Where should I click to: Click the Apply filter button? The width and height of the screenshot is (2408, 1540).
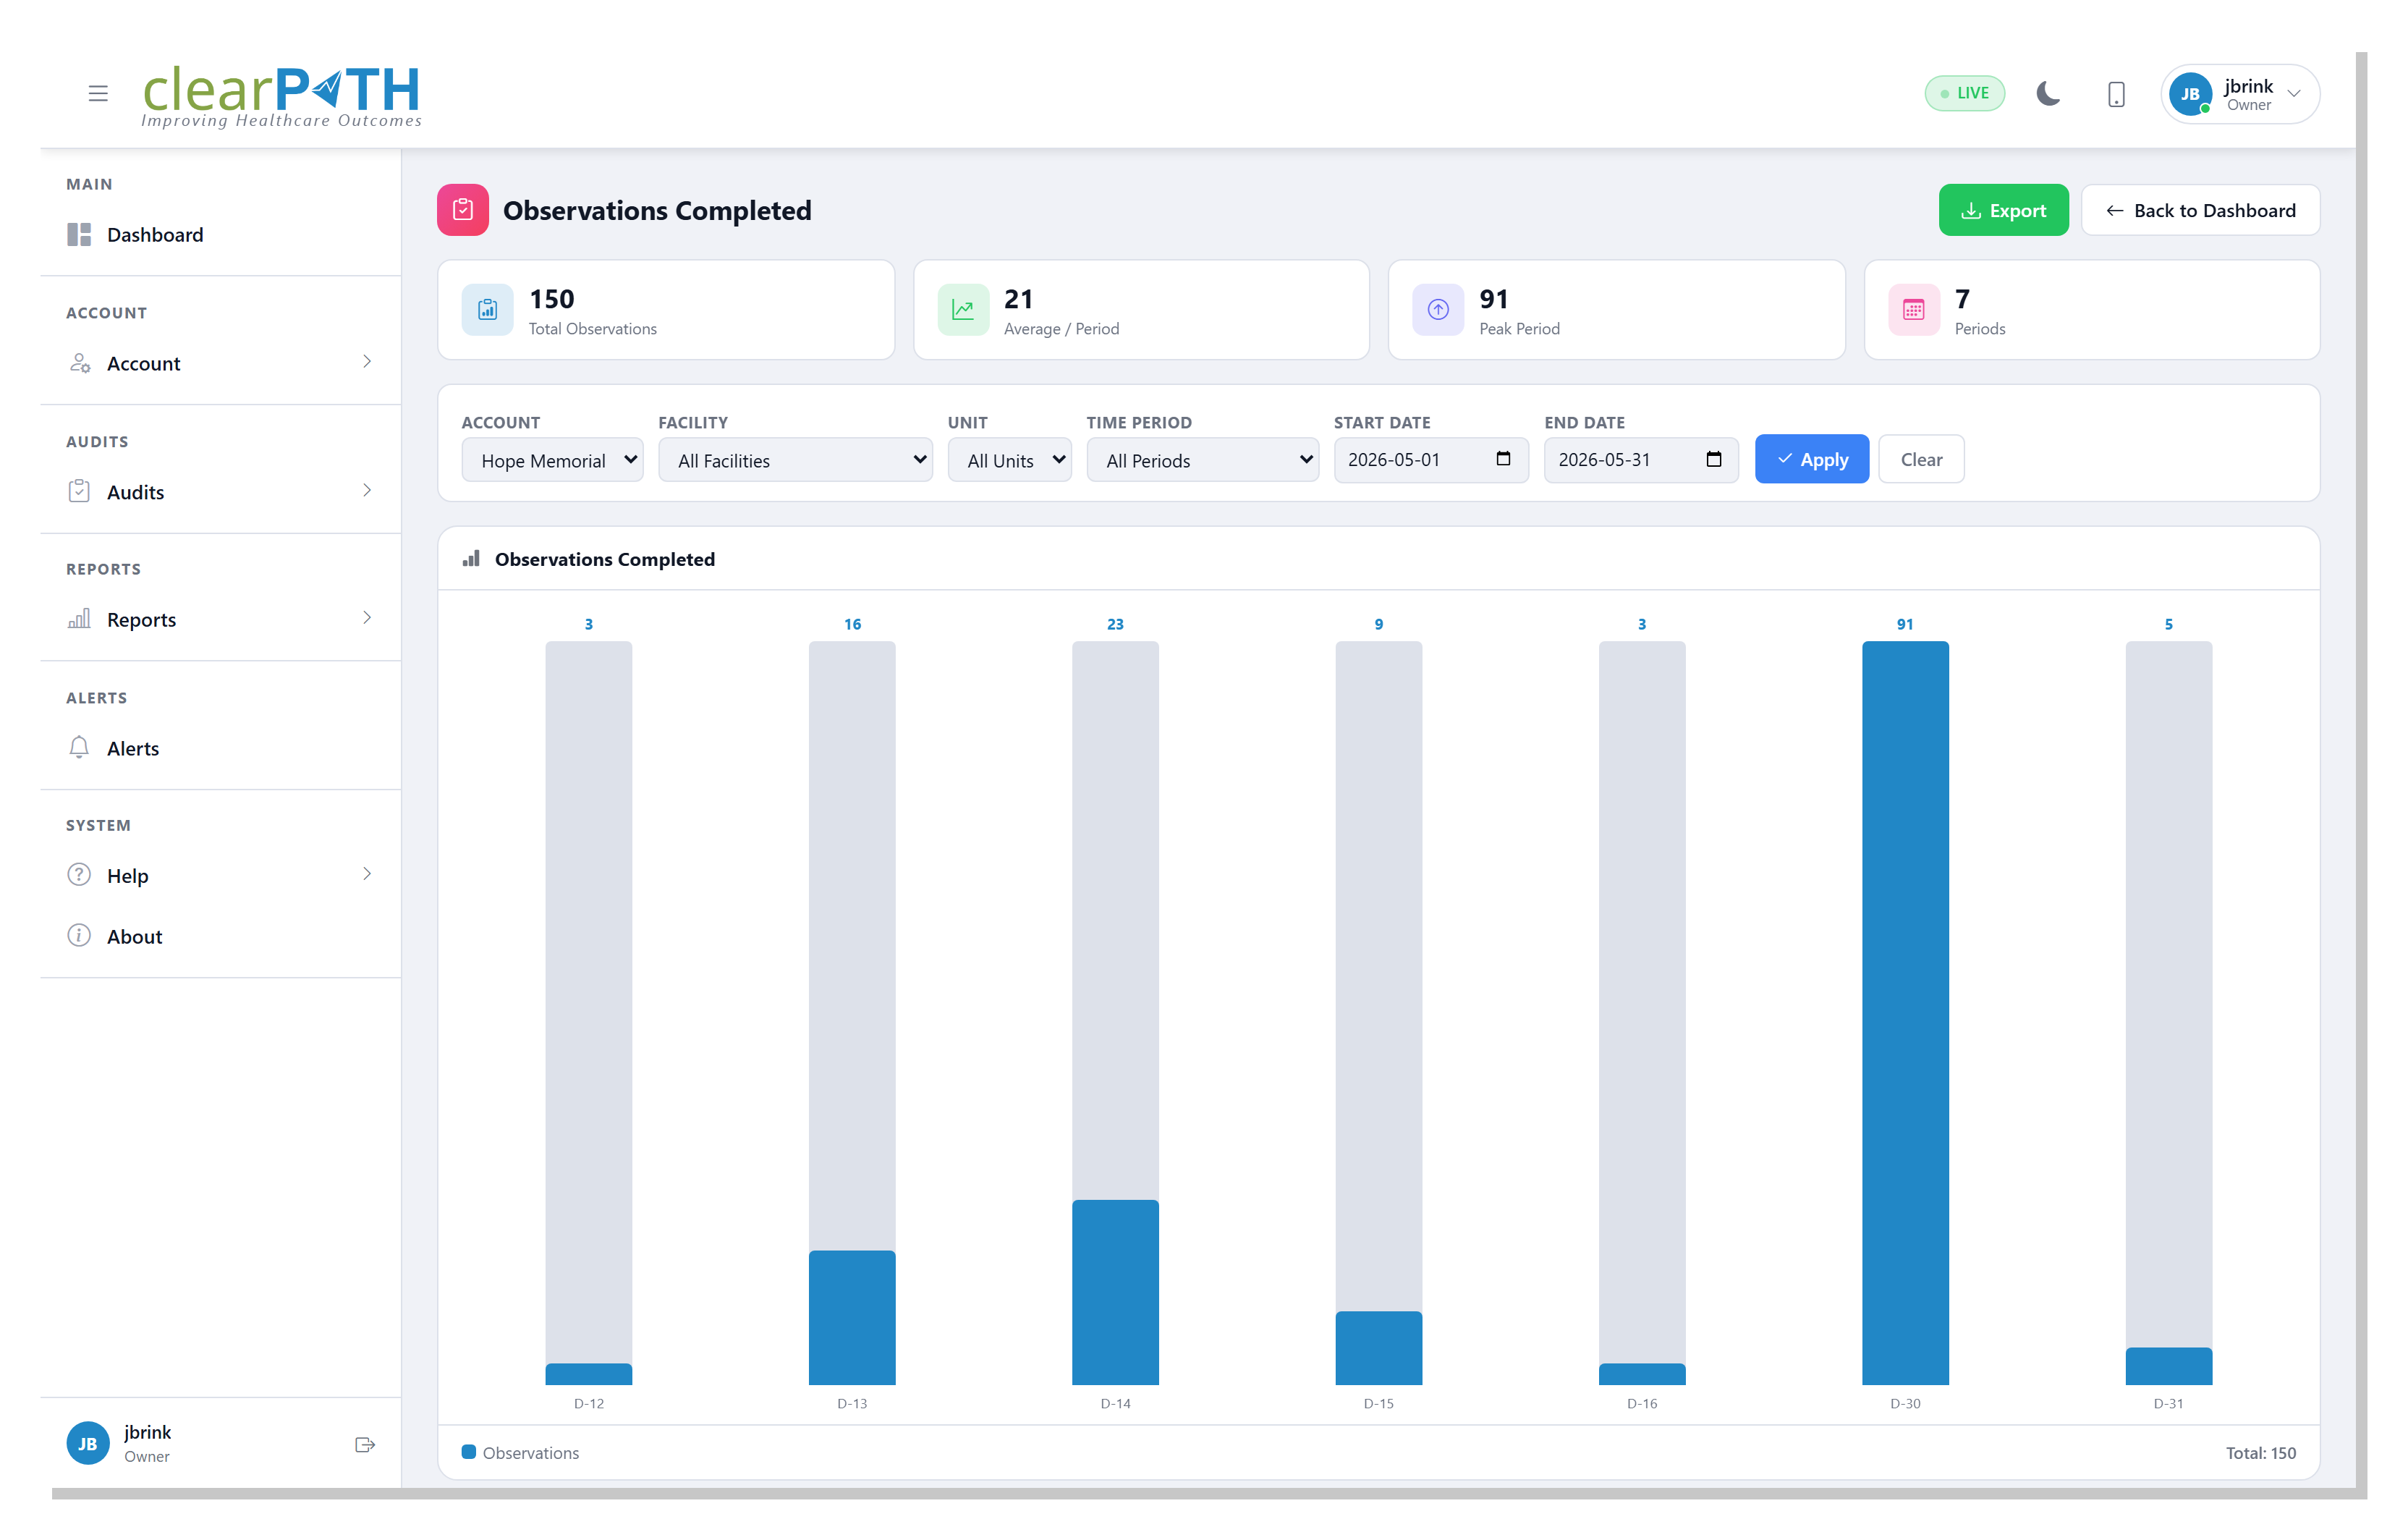coord(1811,459)
